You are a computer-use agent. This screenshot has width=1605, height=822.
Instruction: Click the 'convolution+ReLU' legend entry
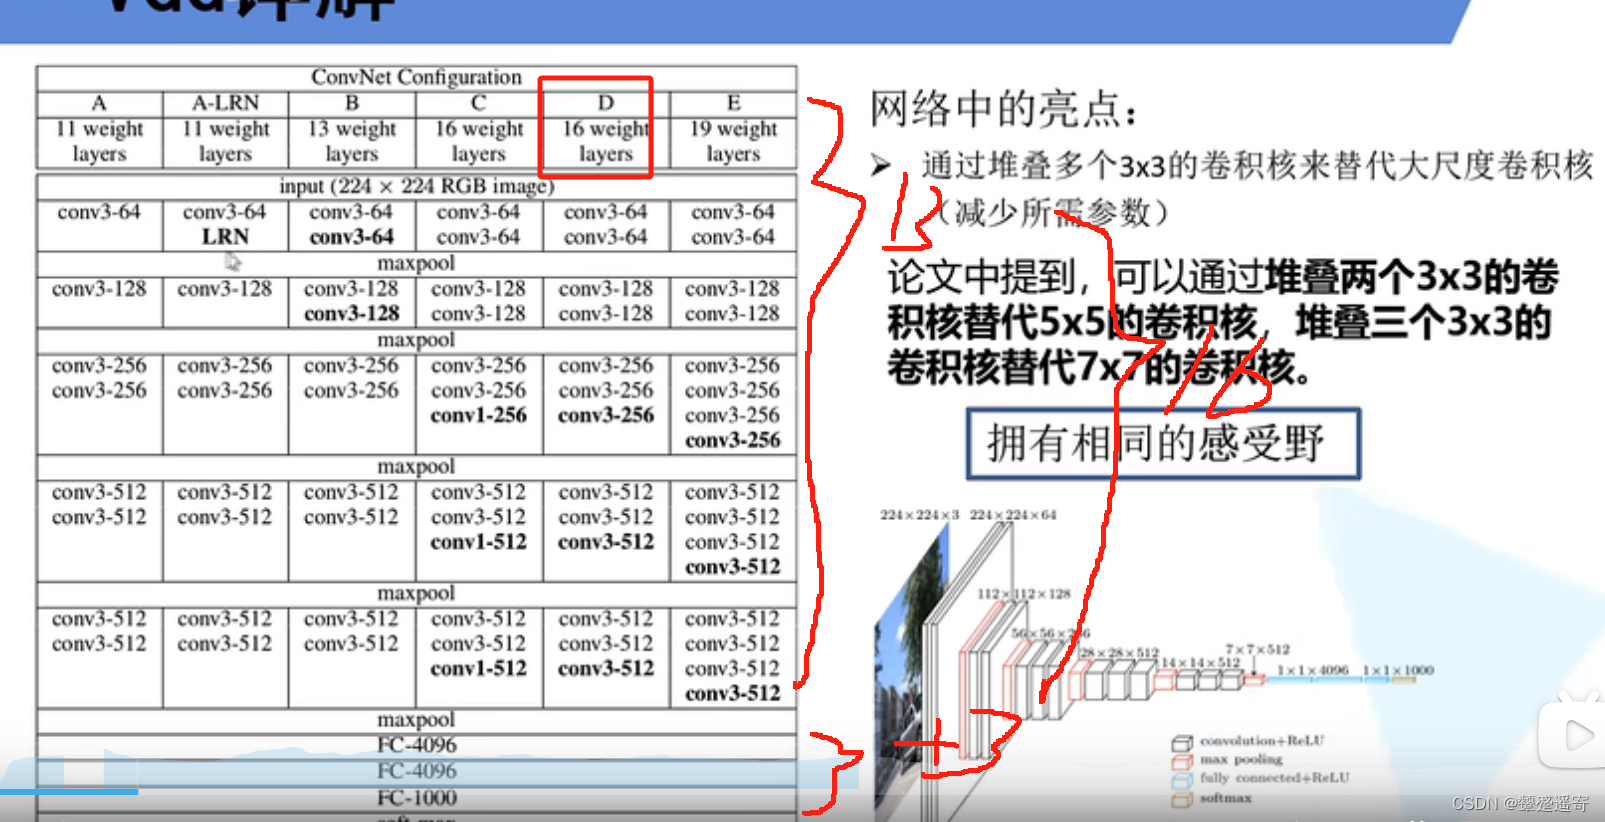(x=1248, y=741)
